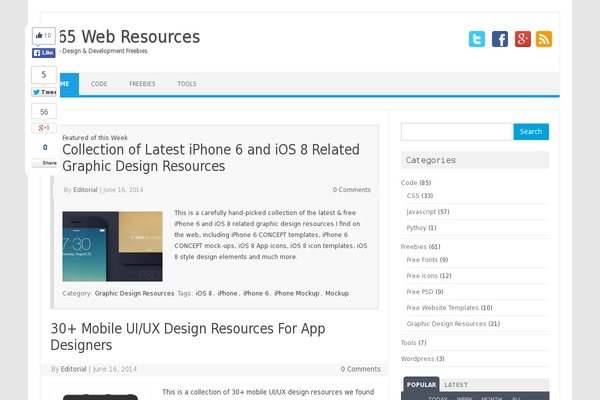Select the Tools (7) category
The height and width of the screenshot is (400, 600).
413,343
